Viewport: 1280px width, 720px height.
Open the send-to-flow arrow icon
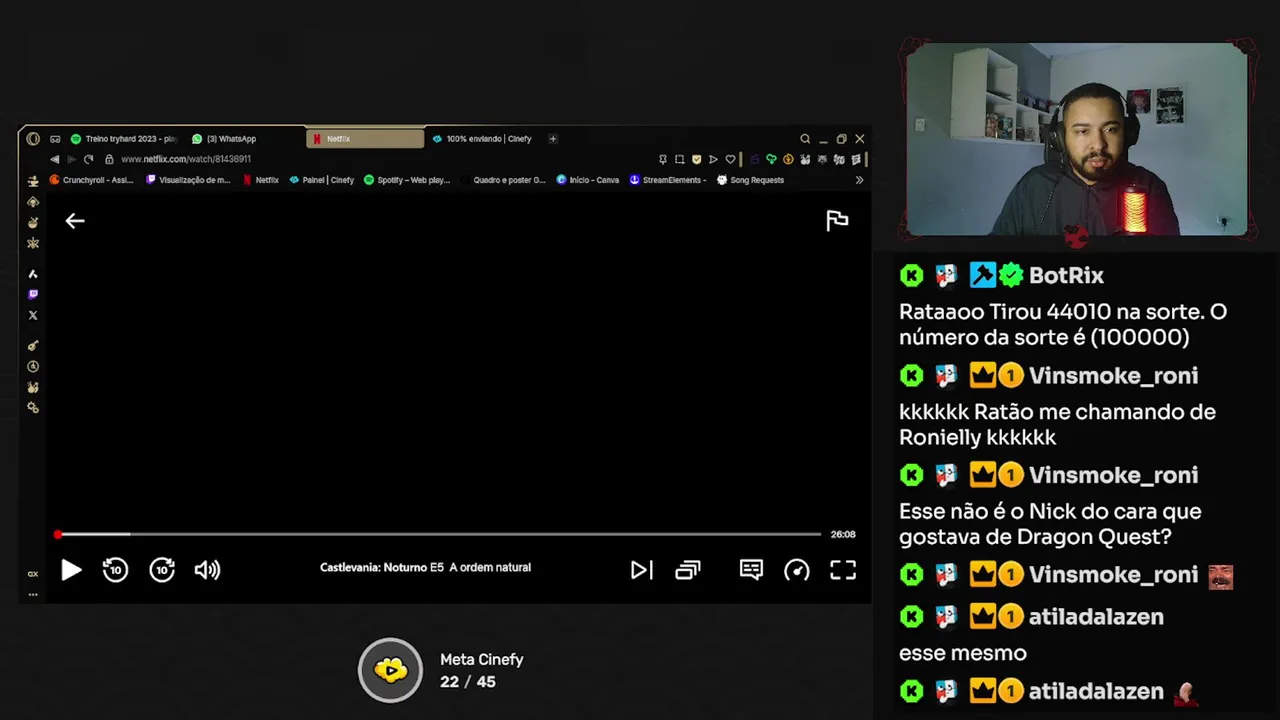tap(713, 159)
